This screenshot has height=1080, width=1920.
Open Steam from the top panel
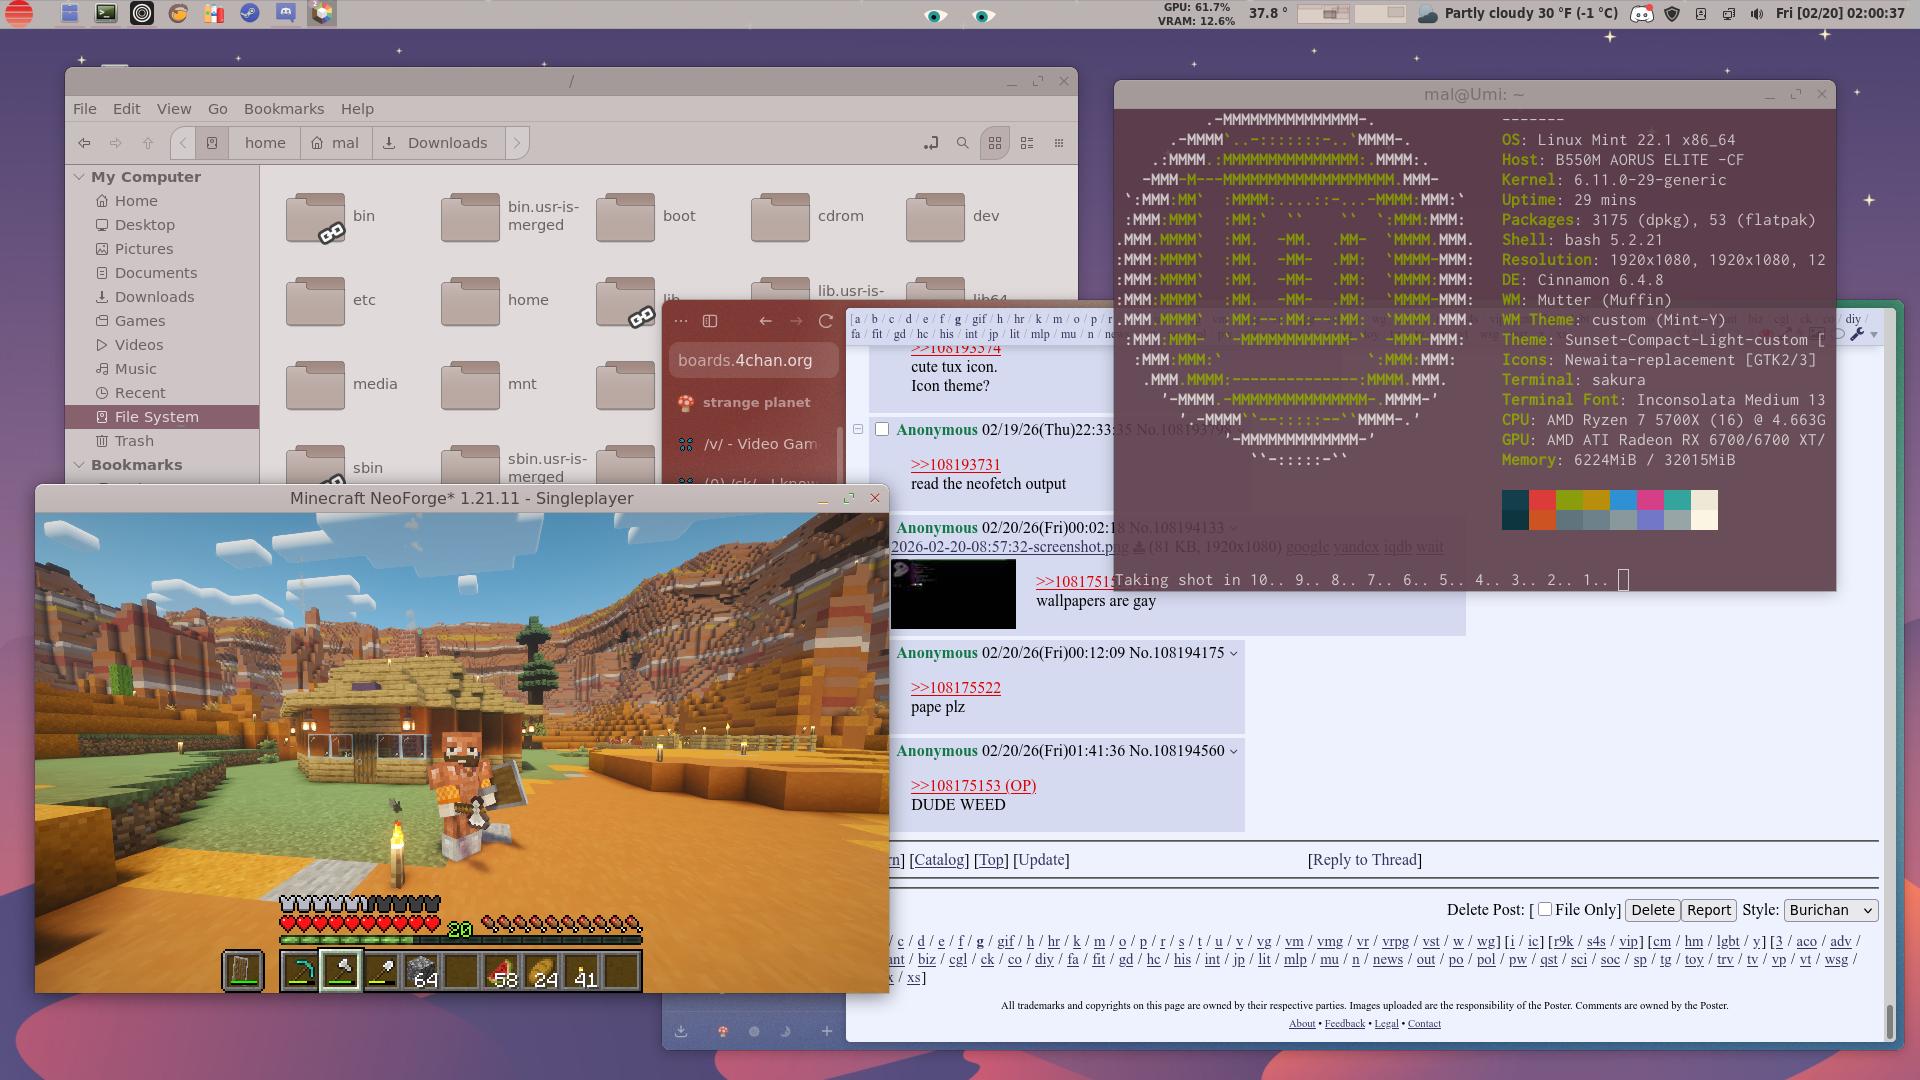pyautogui.click(x=249, y=14)
